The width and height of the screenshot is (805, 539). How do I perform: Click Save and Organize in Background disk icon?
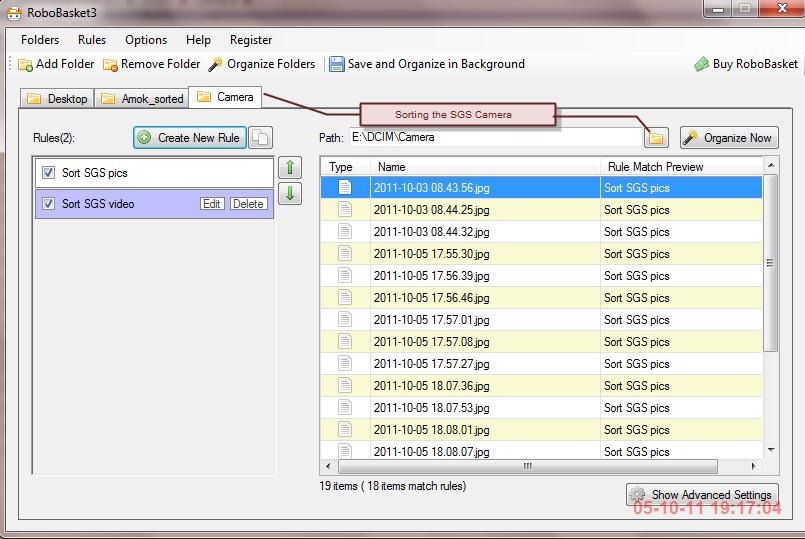(336, 64)
